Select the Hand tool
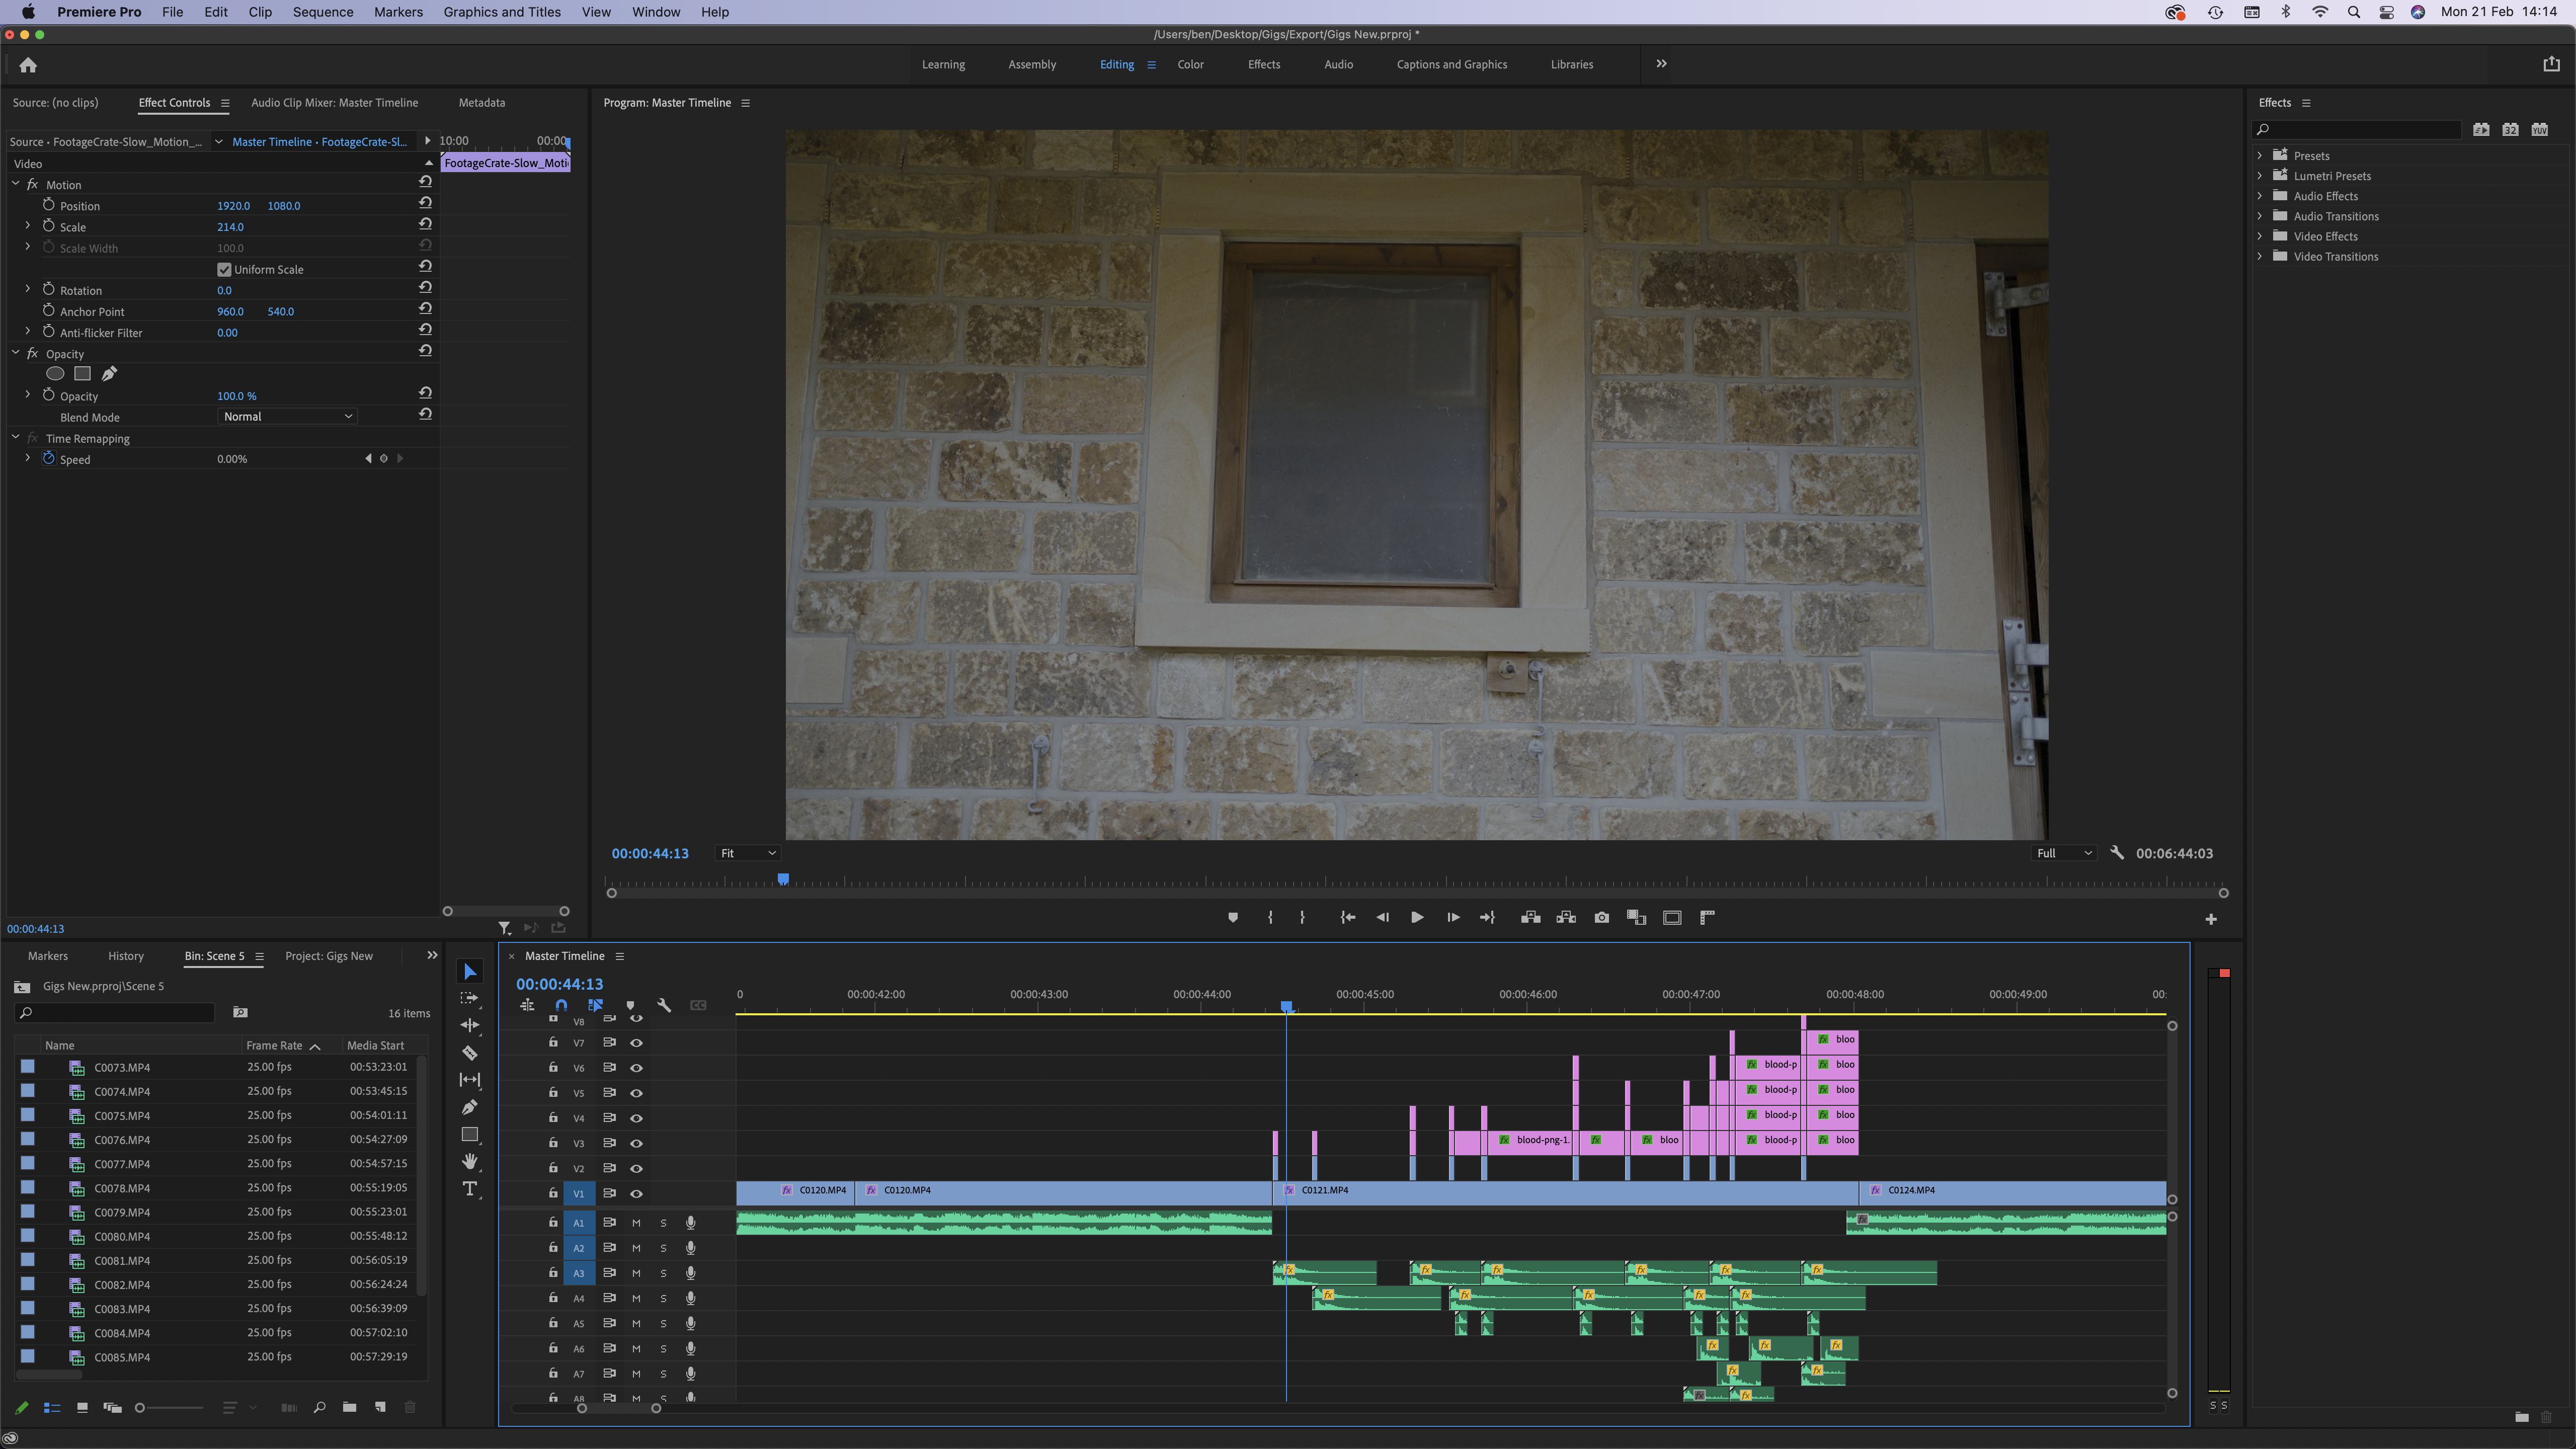 point(469,1161)
